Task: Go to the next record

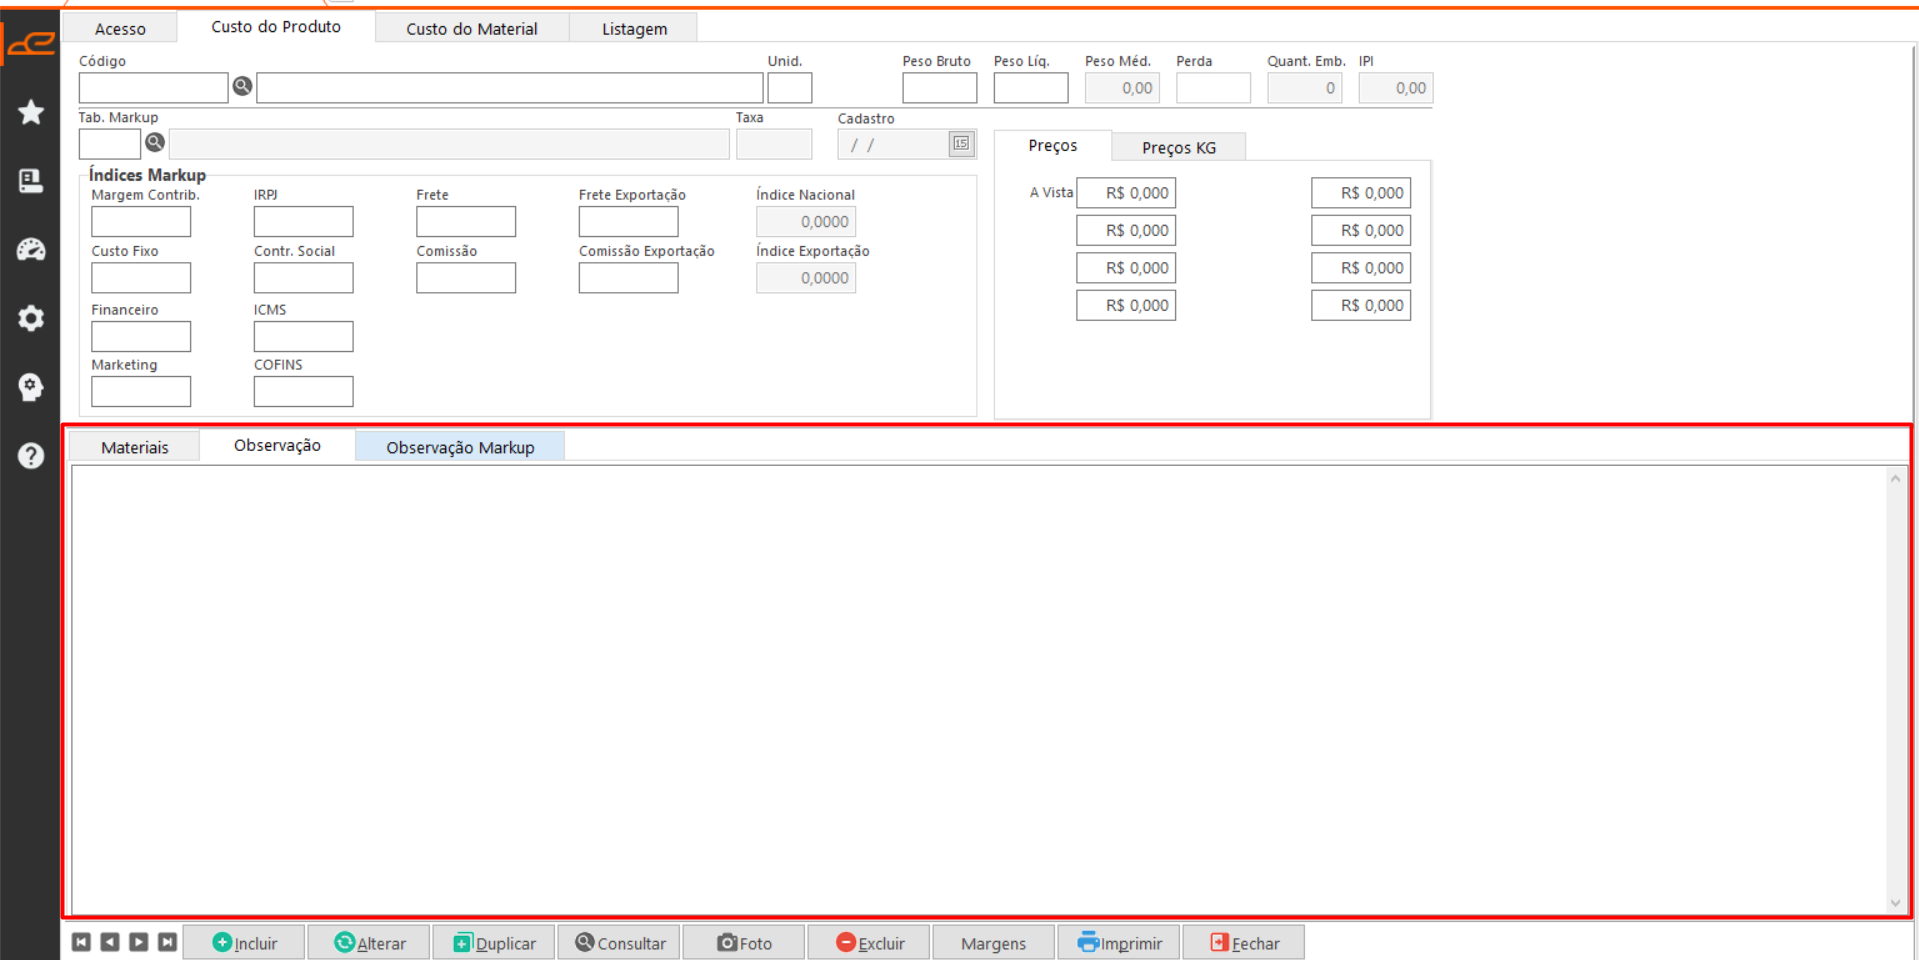Action: click(x=139, y=942)
